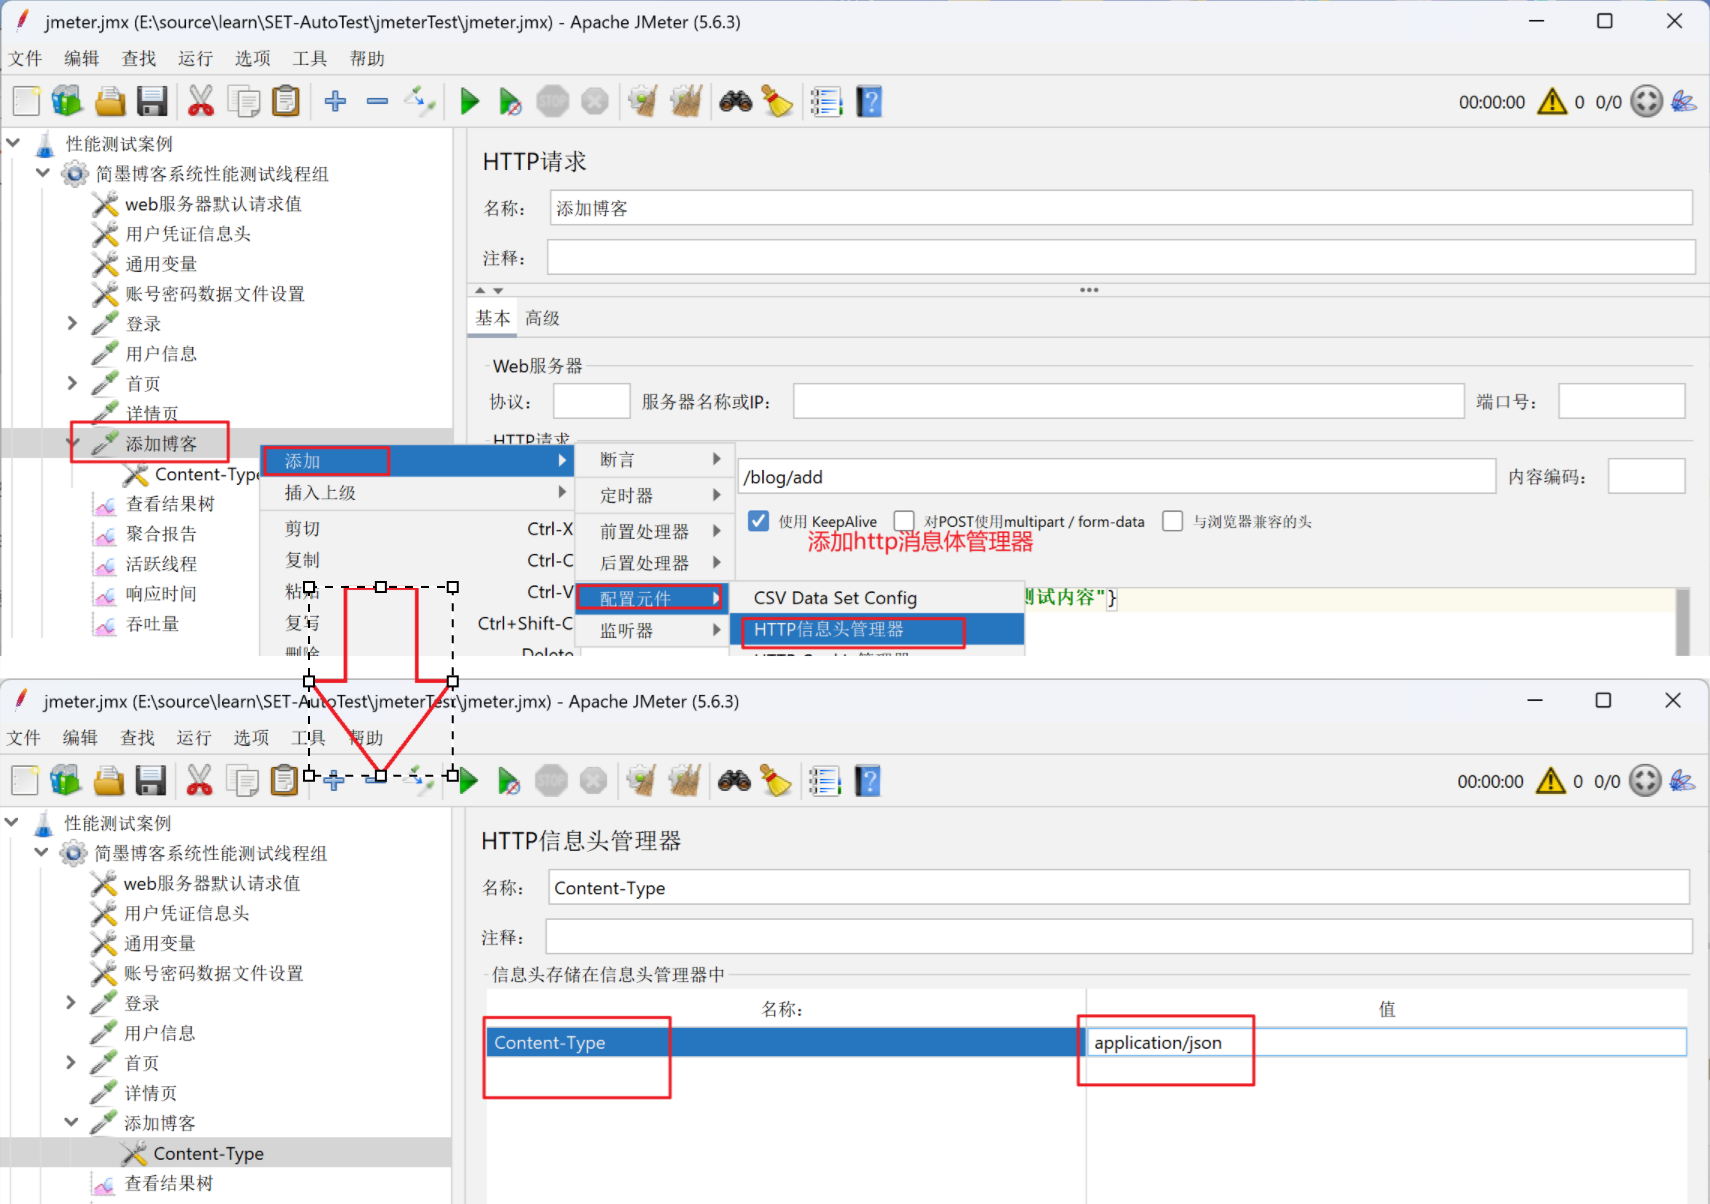Open 文件 menu in top window
Viewport: 1710px width, 1204px height.
pos(25,58)
